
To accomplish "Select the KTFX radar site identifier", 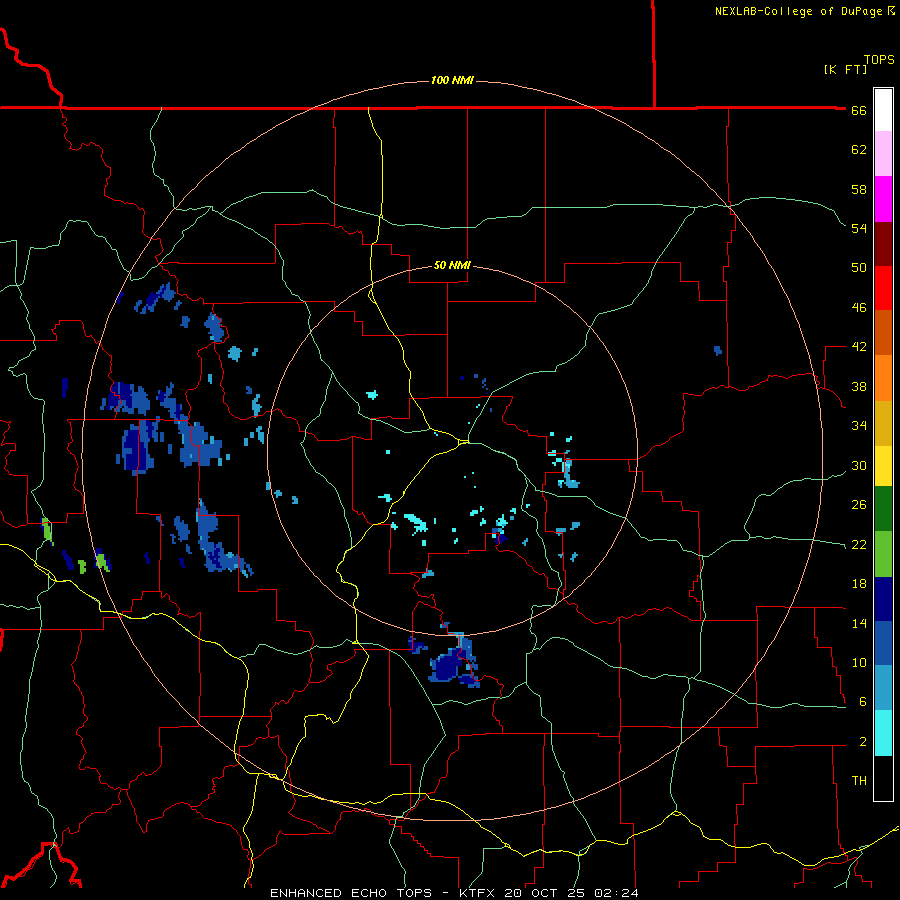I will [479, 893].
